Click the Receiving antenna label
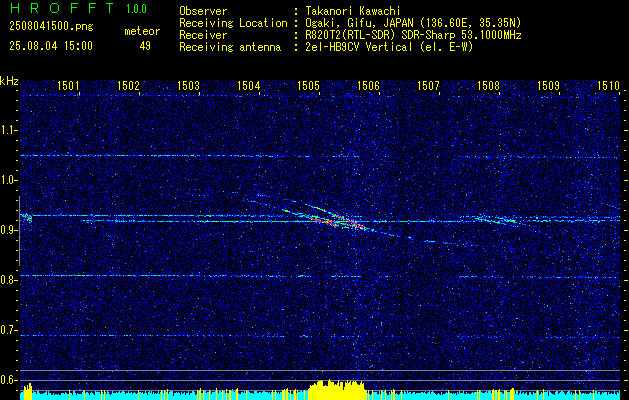This screenshot has height=400, width=629. (230, 47)
